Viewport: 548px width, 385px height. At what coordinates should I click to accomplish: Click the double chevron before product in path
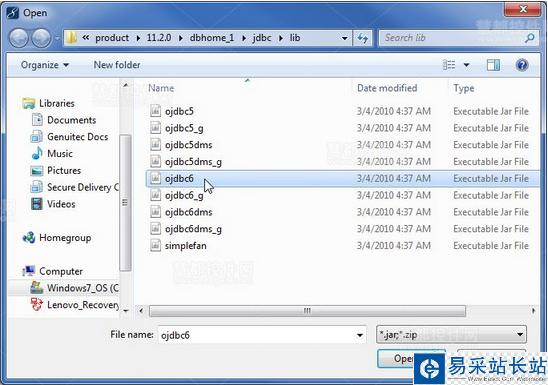(x=86, y=38)
